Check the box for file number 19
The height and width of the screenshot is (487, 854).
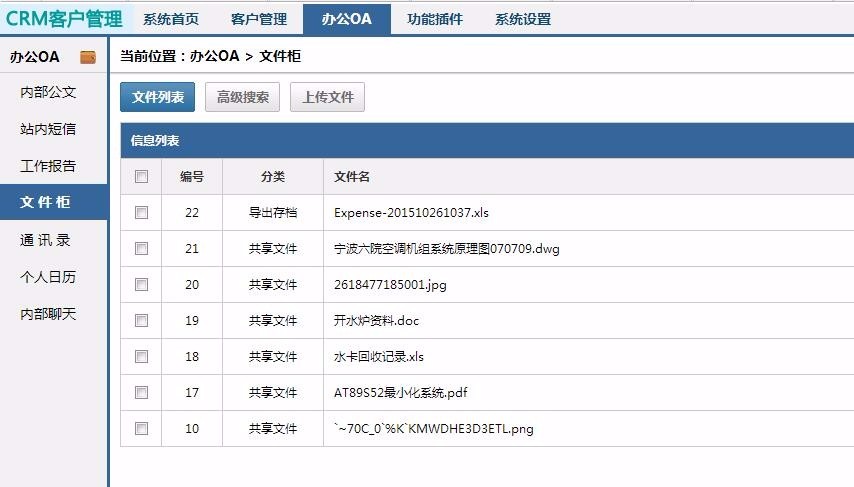[x=142, y=320]
